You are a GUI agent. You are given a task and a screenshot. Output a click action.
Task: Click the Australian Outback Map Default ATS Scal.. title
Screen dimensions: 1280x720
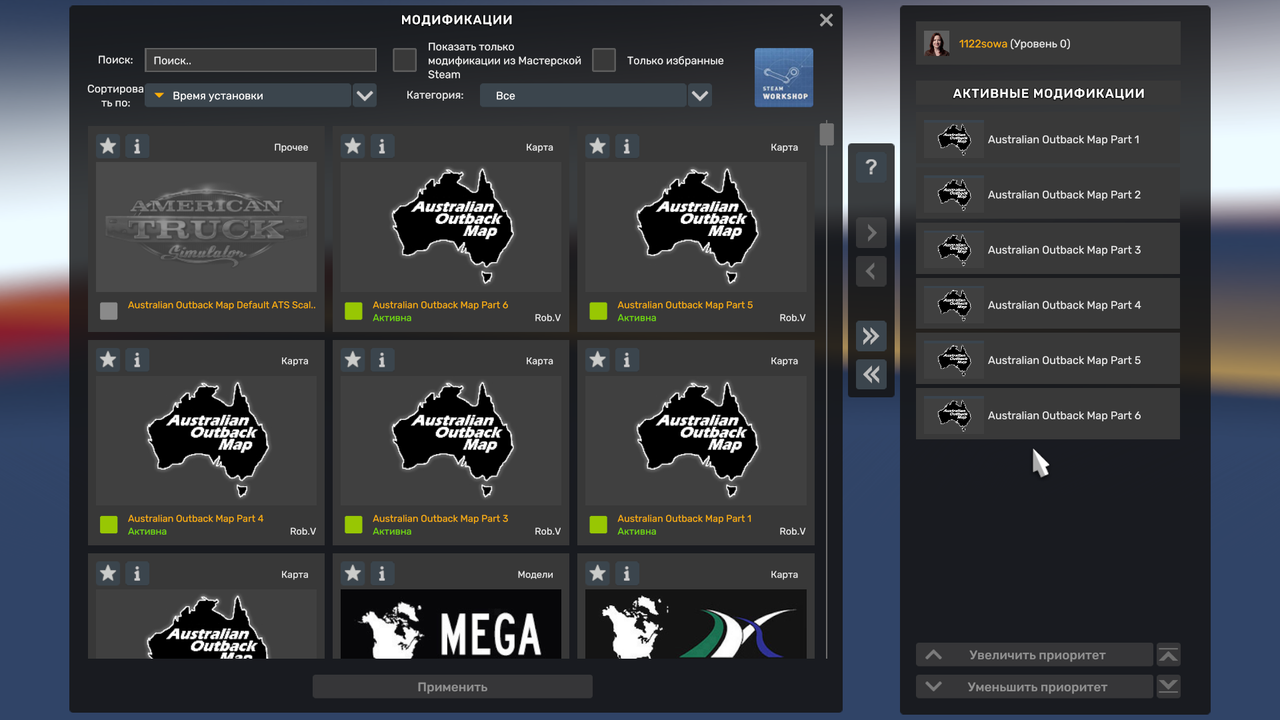(x=222, y=305)
